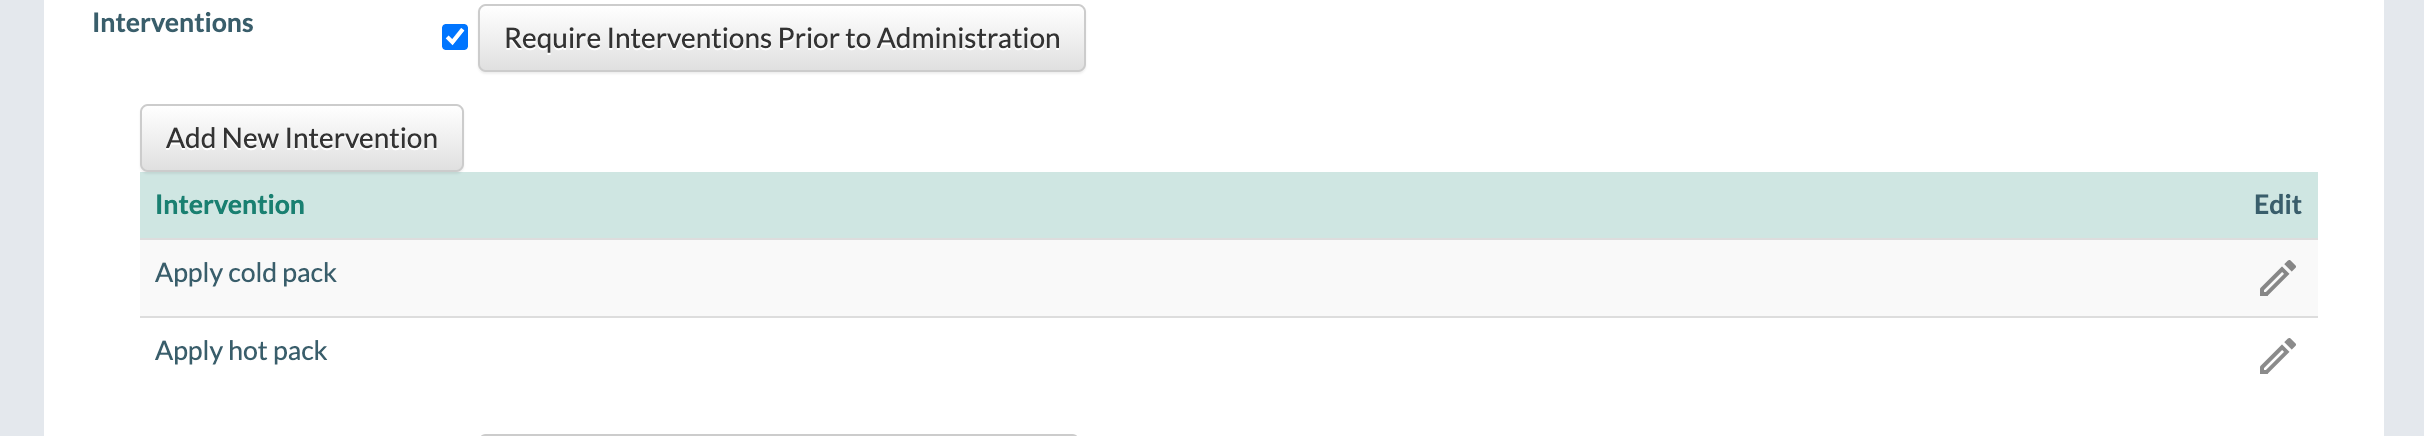Viewport: 2424px width, 436px height.
Task: Click the Apply cold pack text
Action: point(246,273)
